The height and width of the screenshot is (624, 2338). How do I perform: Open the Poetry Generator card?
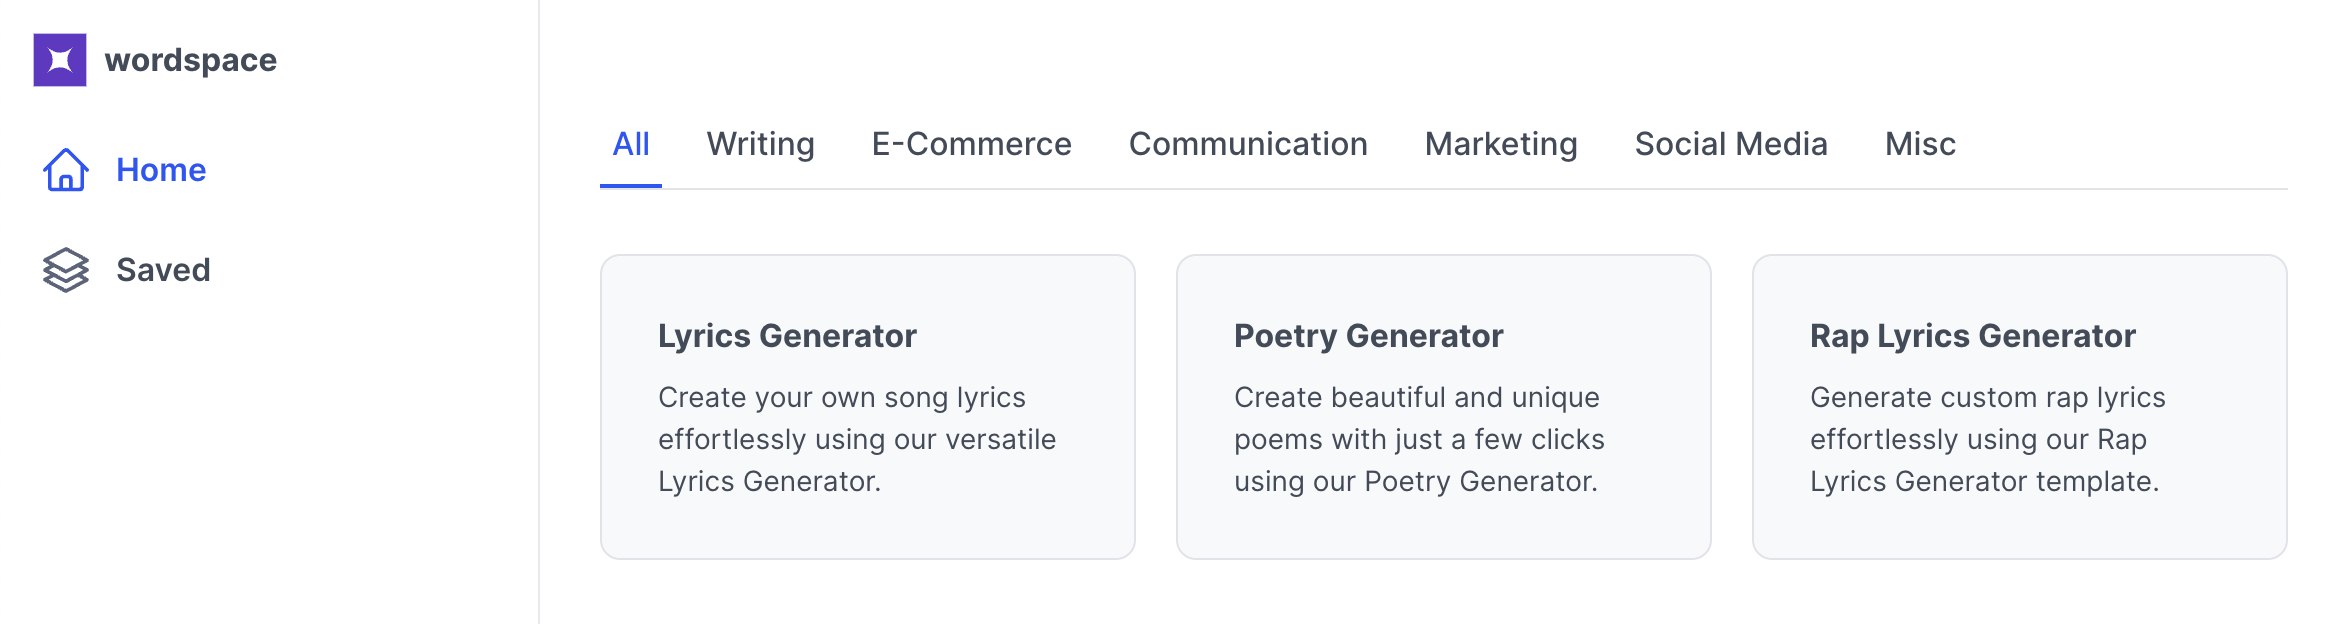1444,407
